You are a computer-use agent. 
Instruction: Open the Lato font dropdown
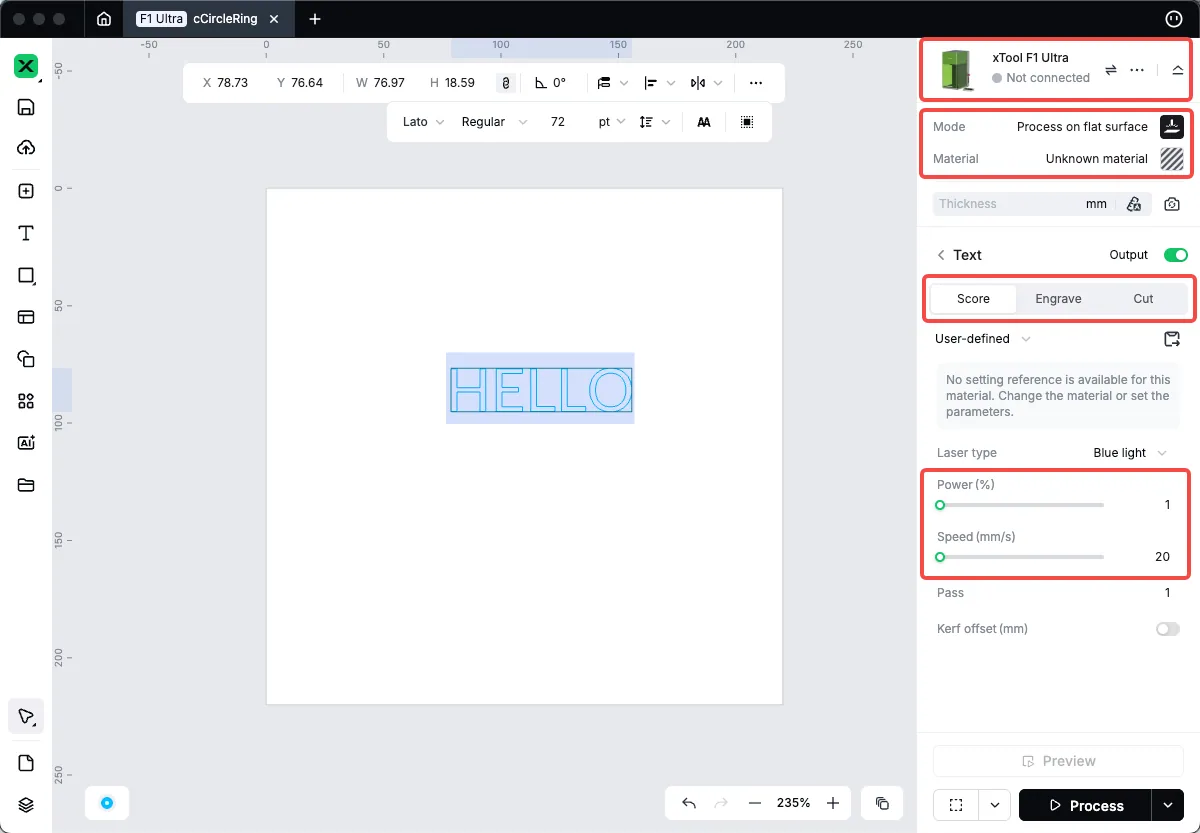(x=423, y=122)
